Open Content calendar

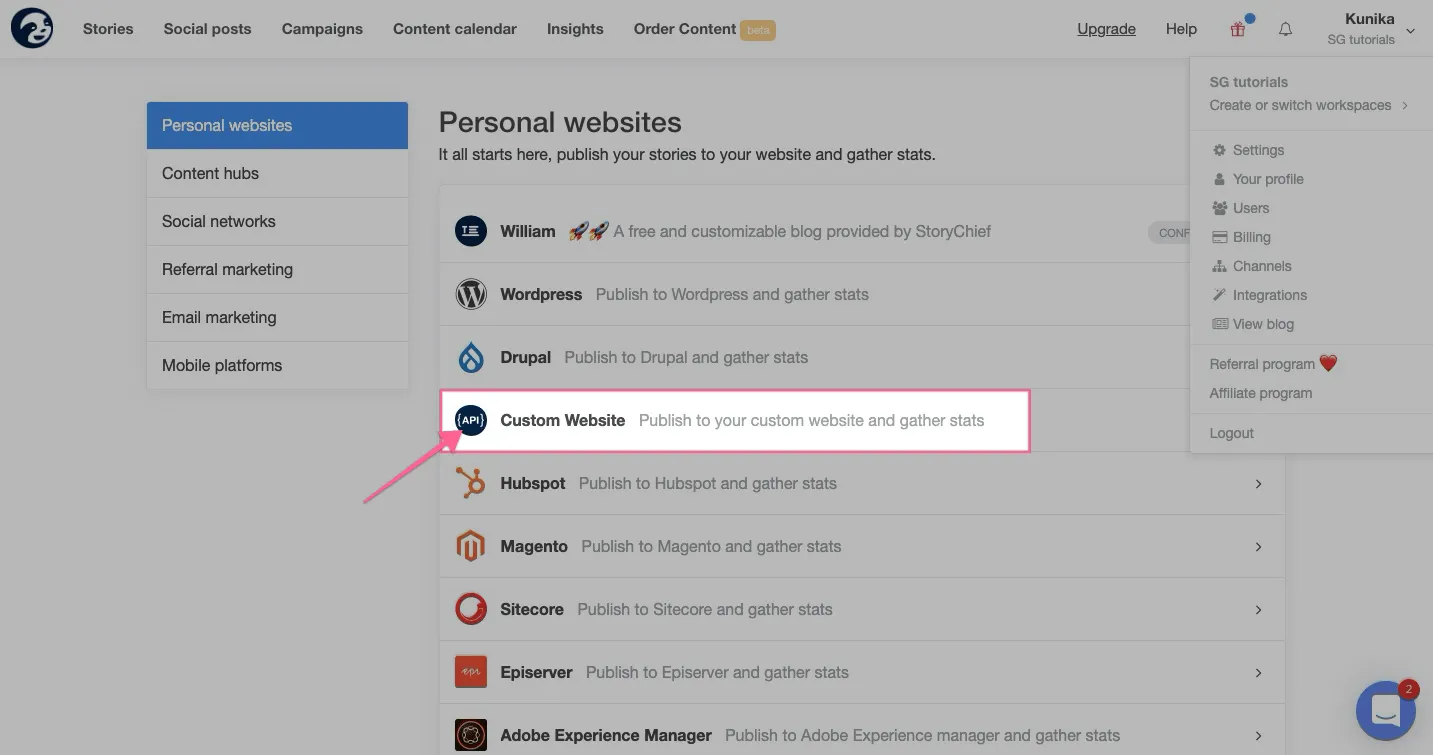coord(455,29)
